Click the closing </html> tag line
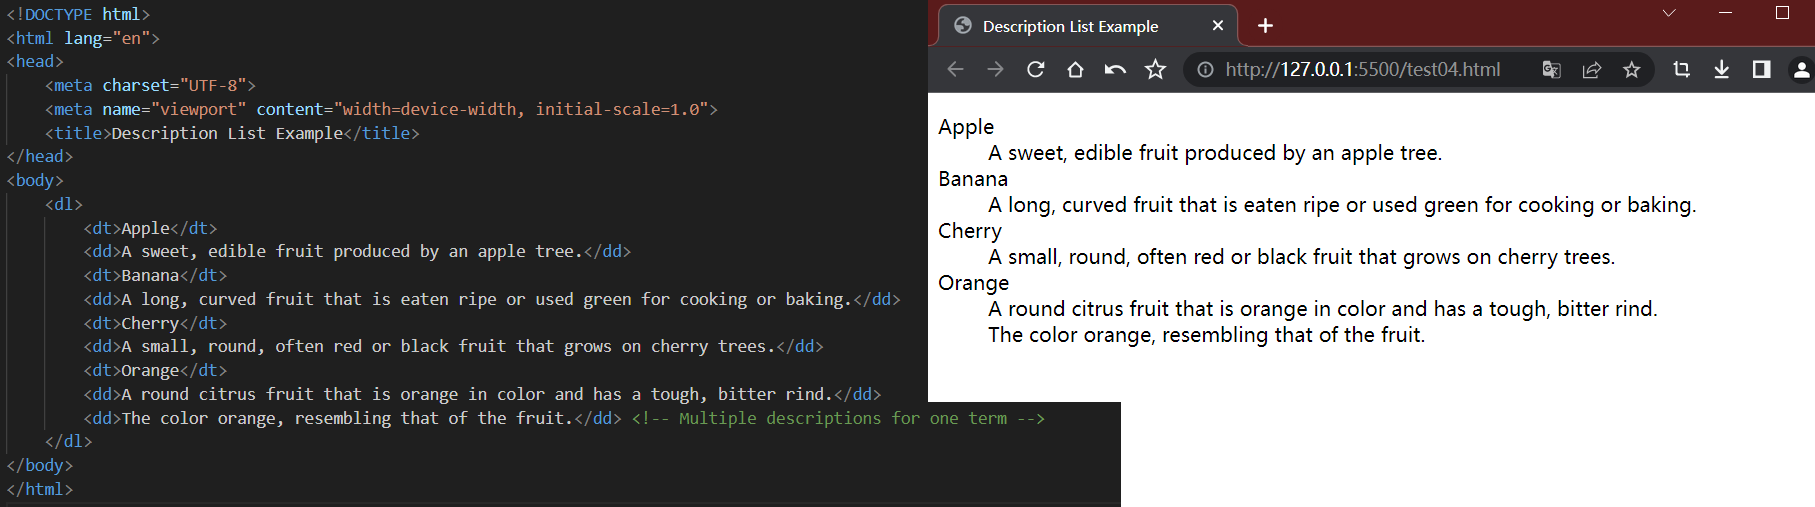 click(40, 489)
